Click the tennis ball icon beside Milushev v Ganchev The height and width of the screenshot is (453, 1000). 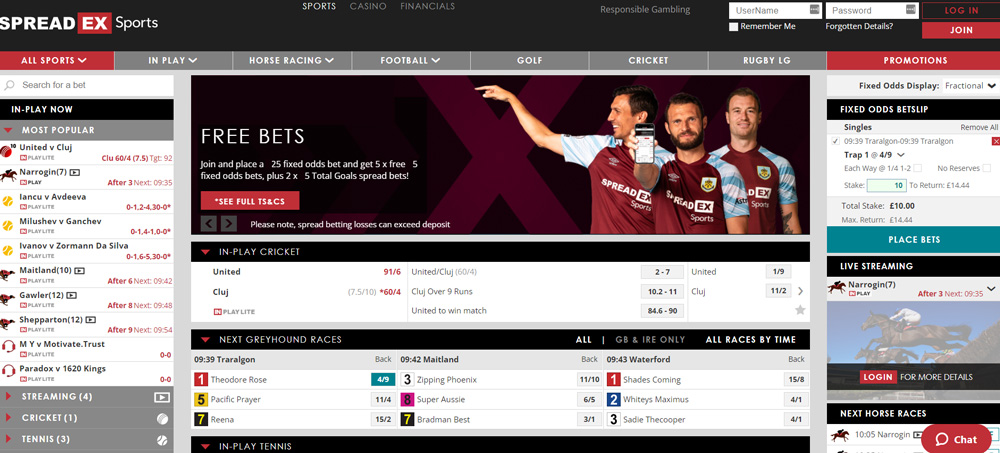[x=8, y=225]
